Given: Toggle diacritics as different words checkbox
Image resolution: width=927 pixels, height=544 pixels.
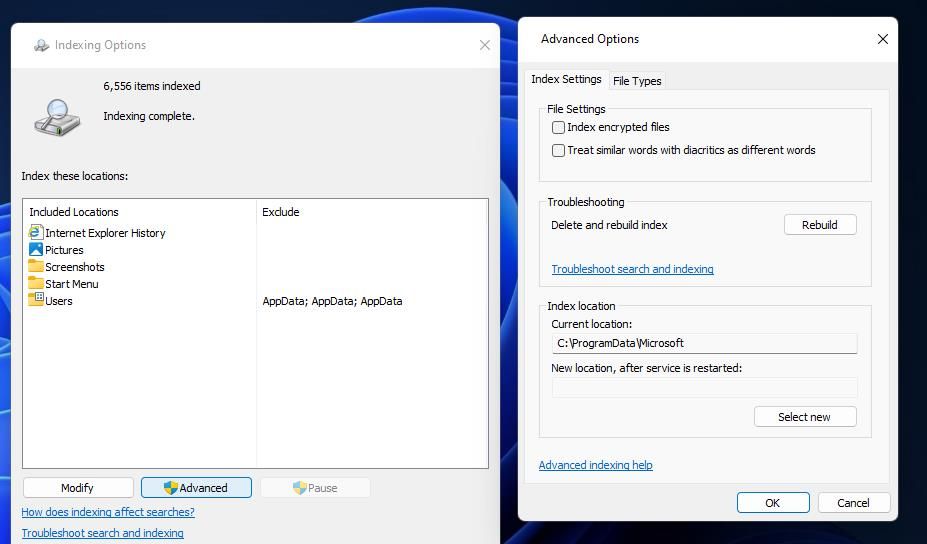Looking at the screenshot, I should coord(558,150).
